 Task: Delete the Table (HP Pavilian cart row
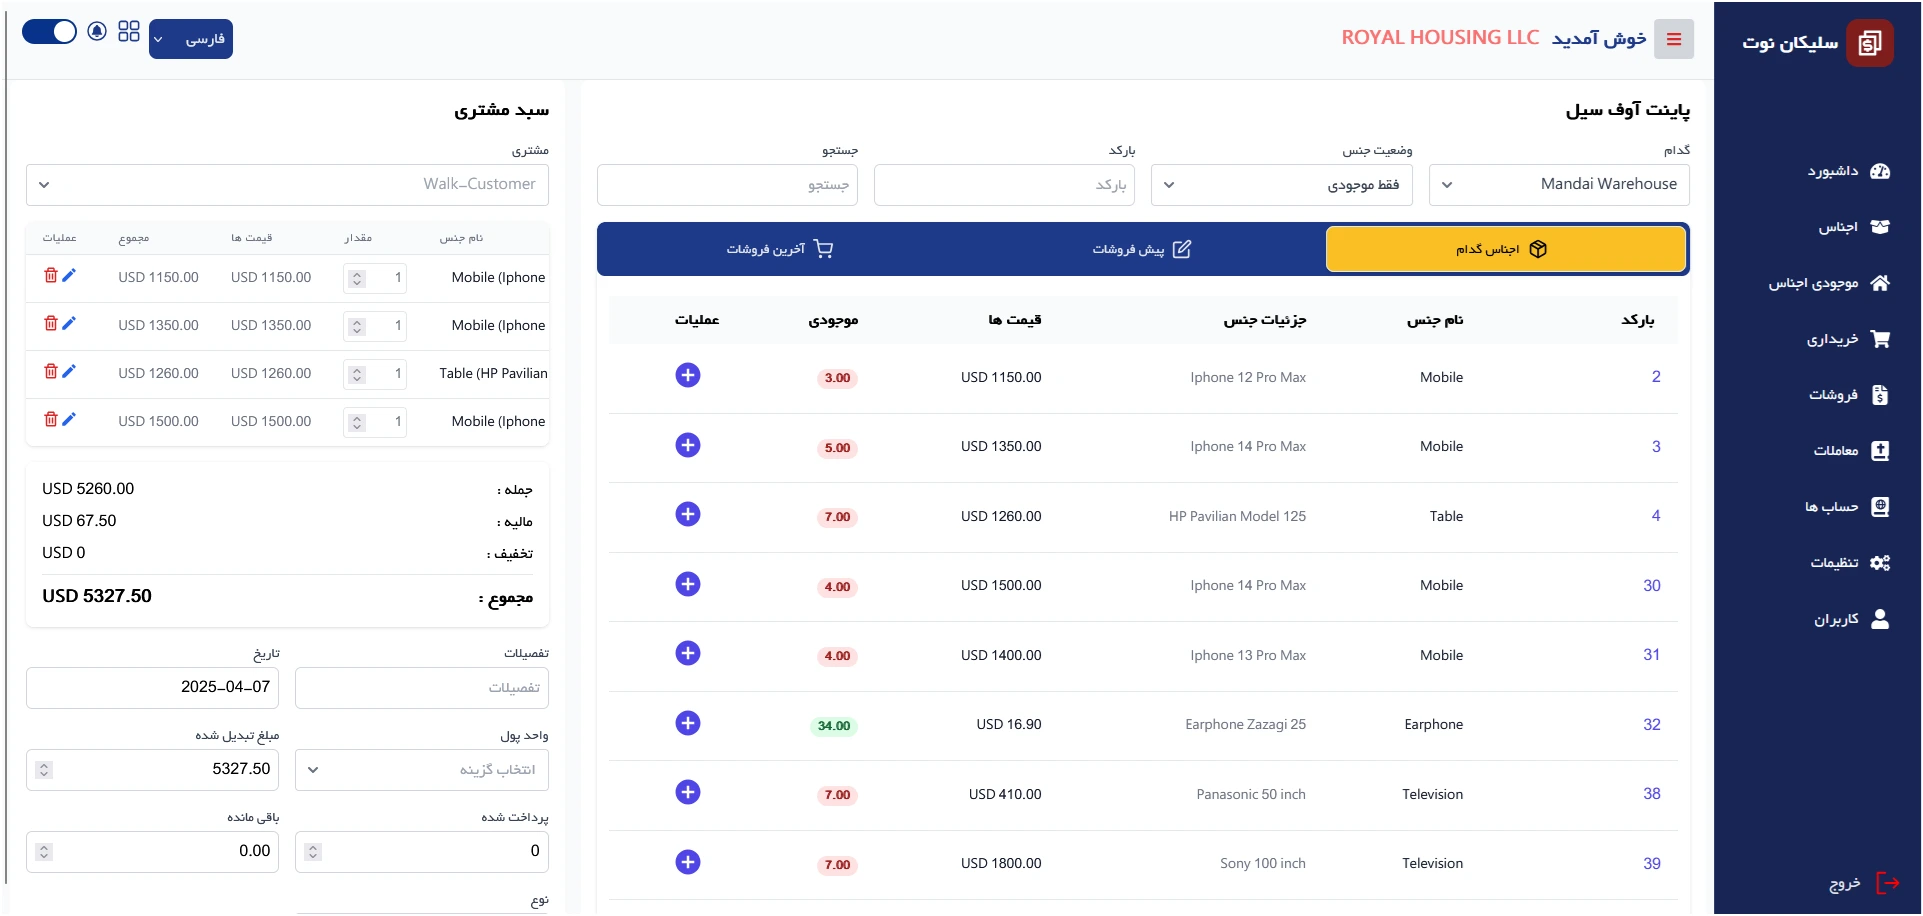(50, 371)
